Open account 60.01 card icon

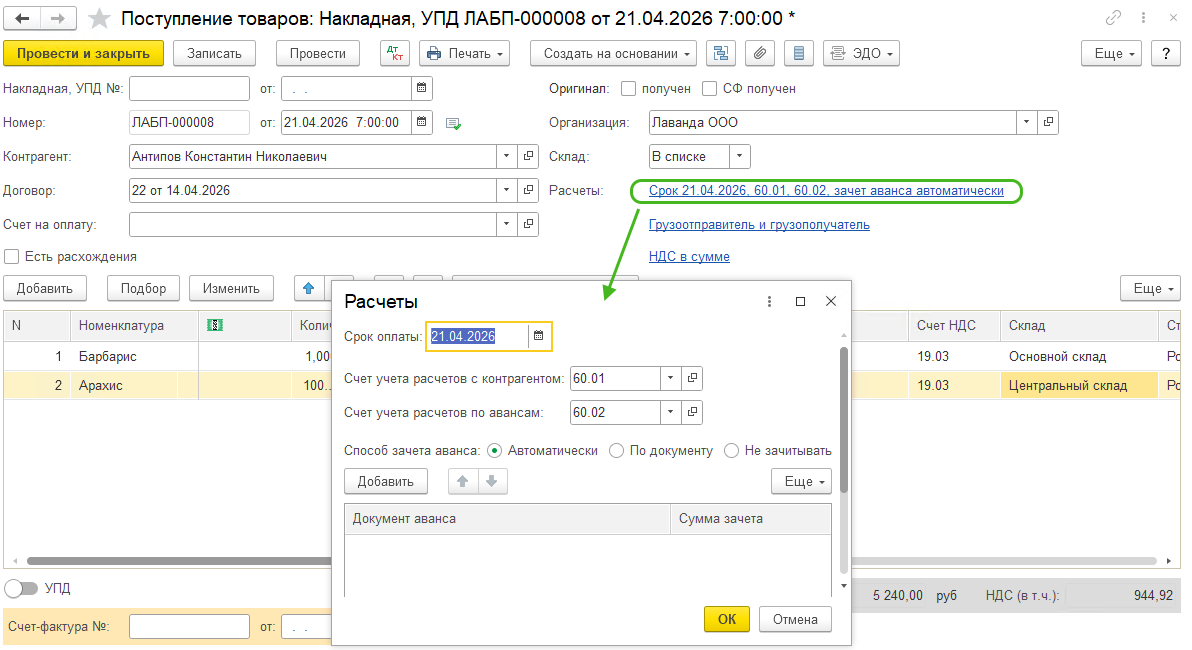pos(692,378)
